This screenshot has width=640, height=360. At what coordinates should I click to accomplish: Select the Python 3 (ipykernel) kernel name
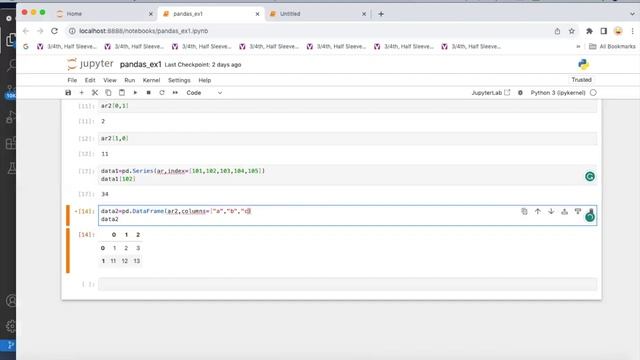tap(558, 93)
